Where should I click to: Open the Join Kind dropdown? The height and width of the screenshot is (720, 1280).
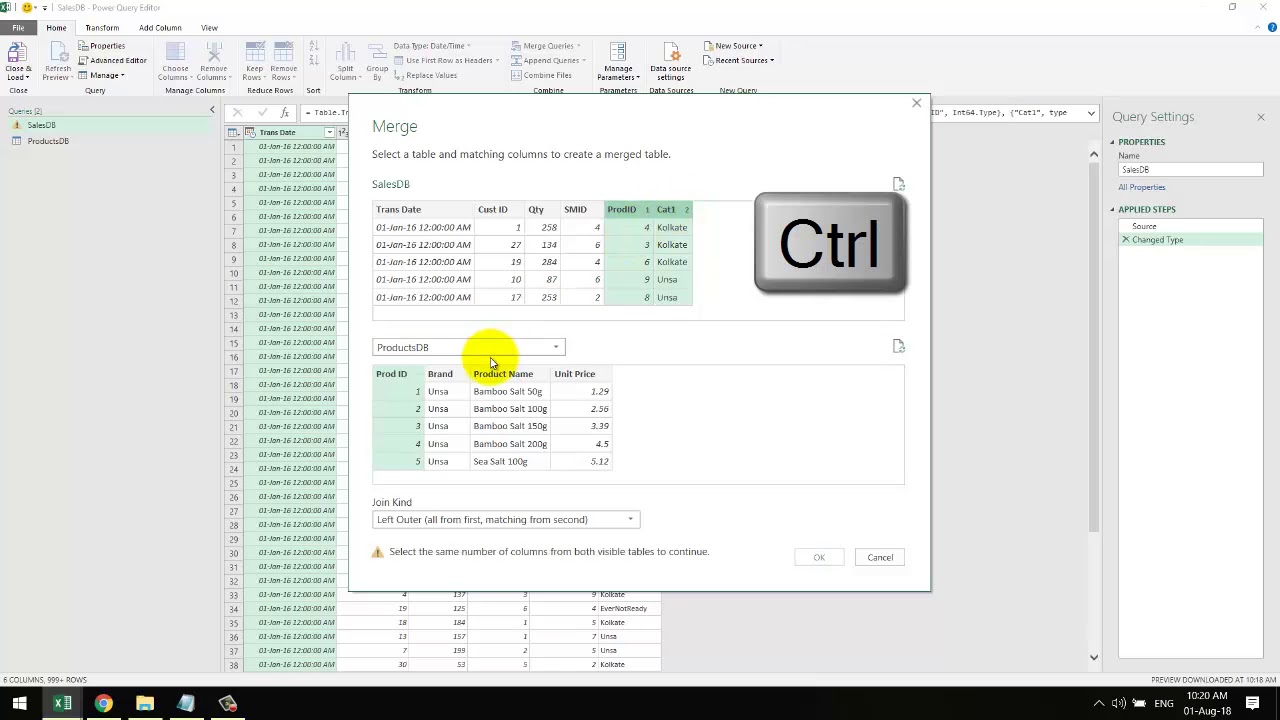(505, 519)
